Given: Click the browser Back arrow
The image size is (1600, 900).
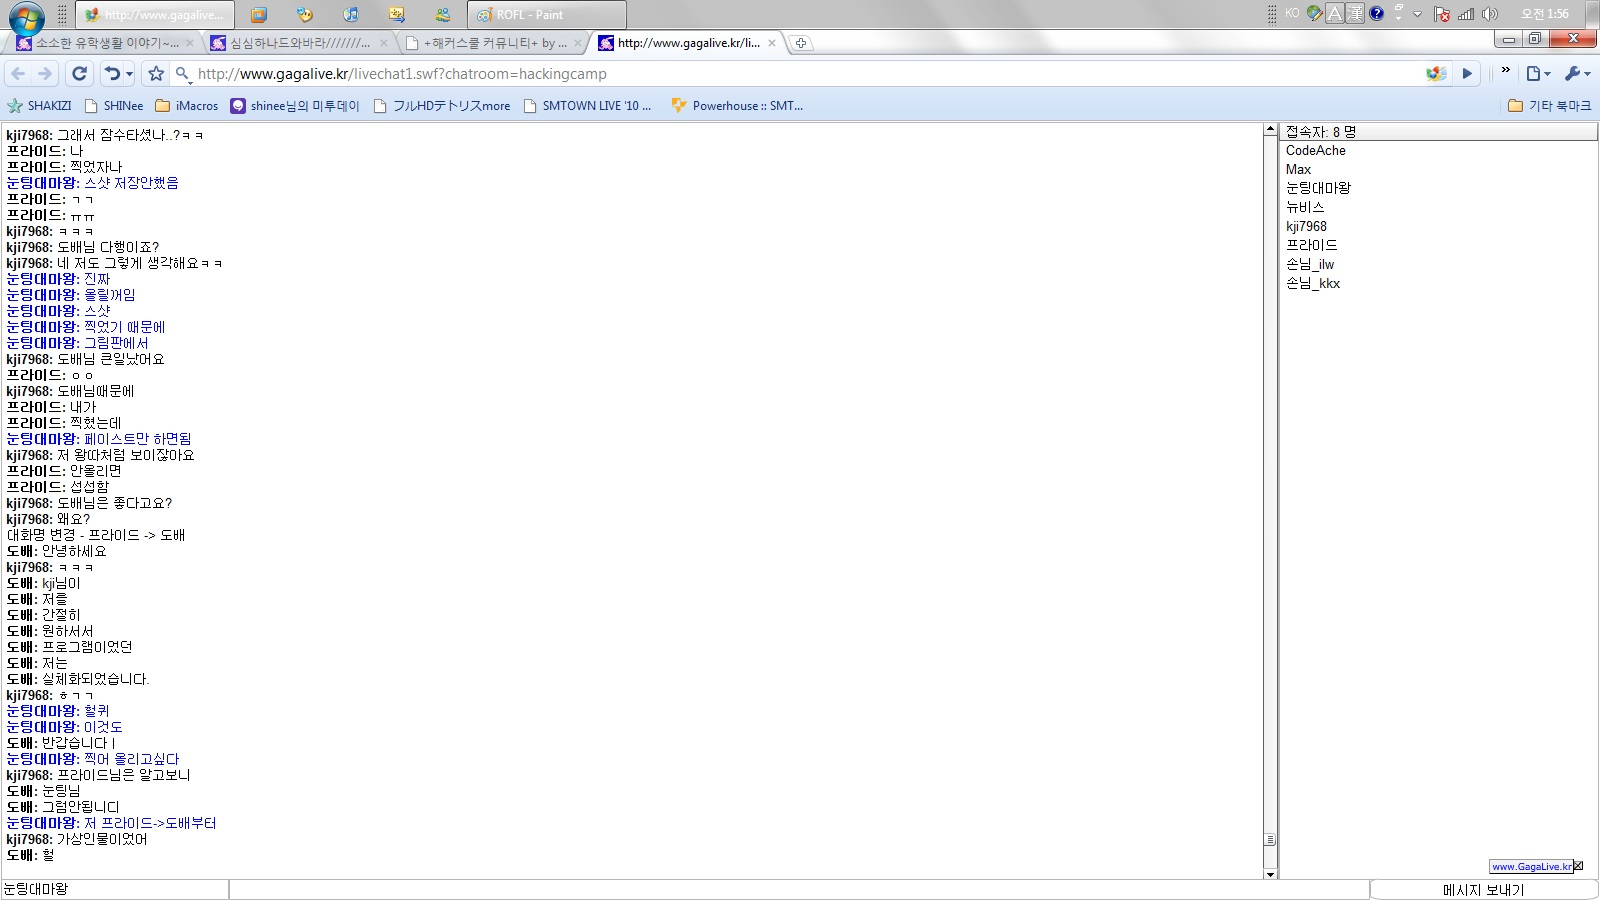Looking at the screenshot, I should (x=18, y=73).
